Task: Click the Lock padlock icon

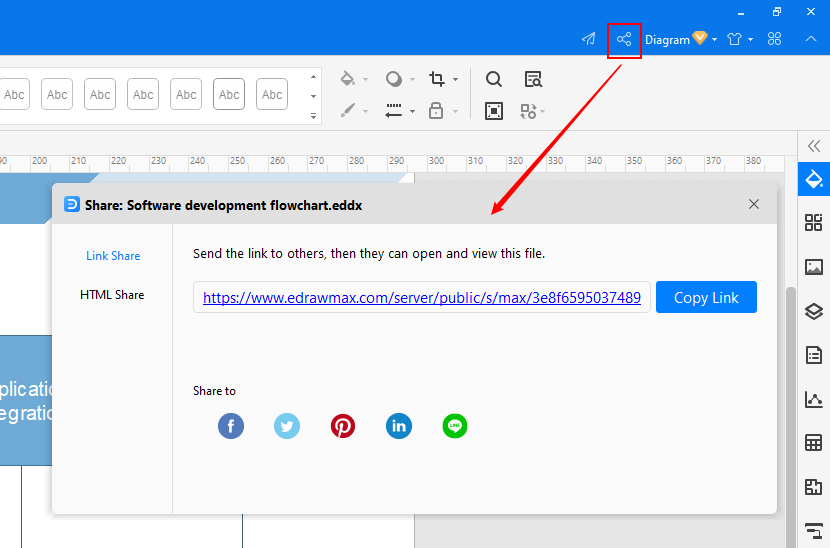Action: [x=436, y=111]
